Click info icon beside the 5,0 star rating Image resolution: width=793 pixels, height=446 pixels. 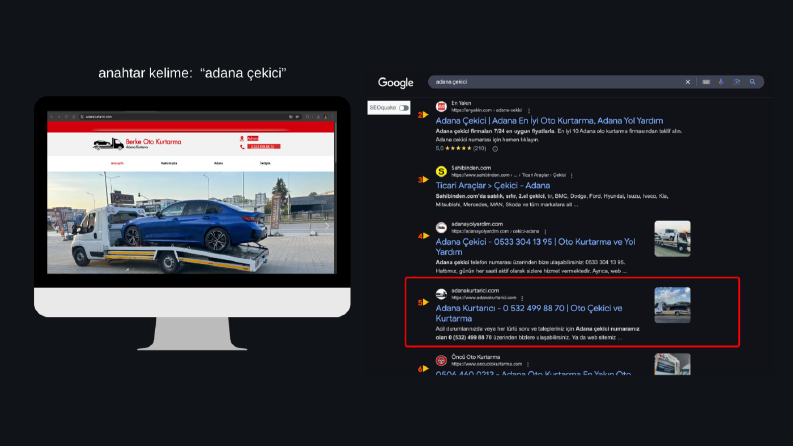(495, 149)
